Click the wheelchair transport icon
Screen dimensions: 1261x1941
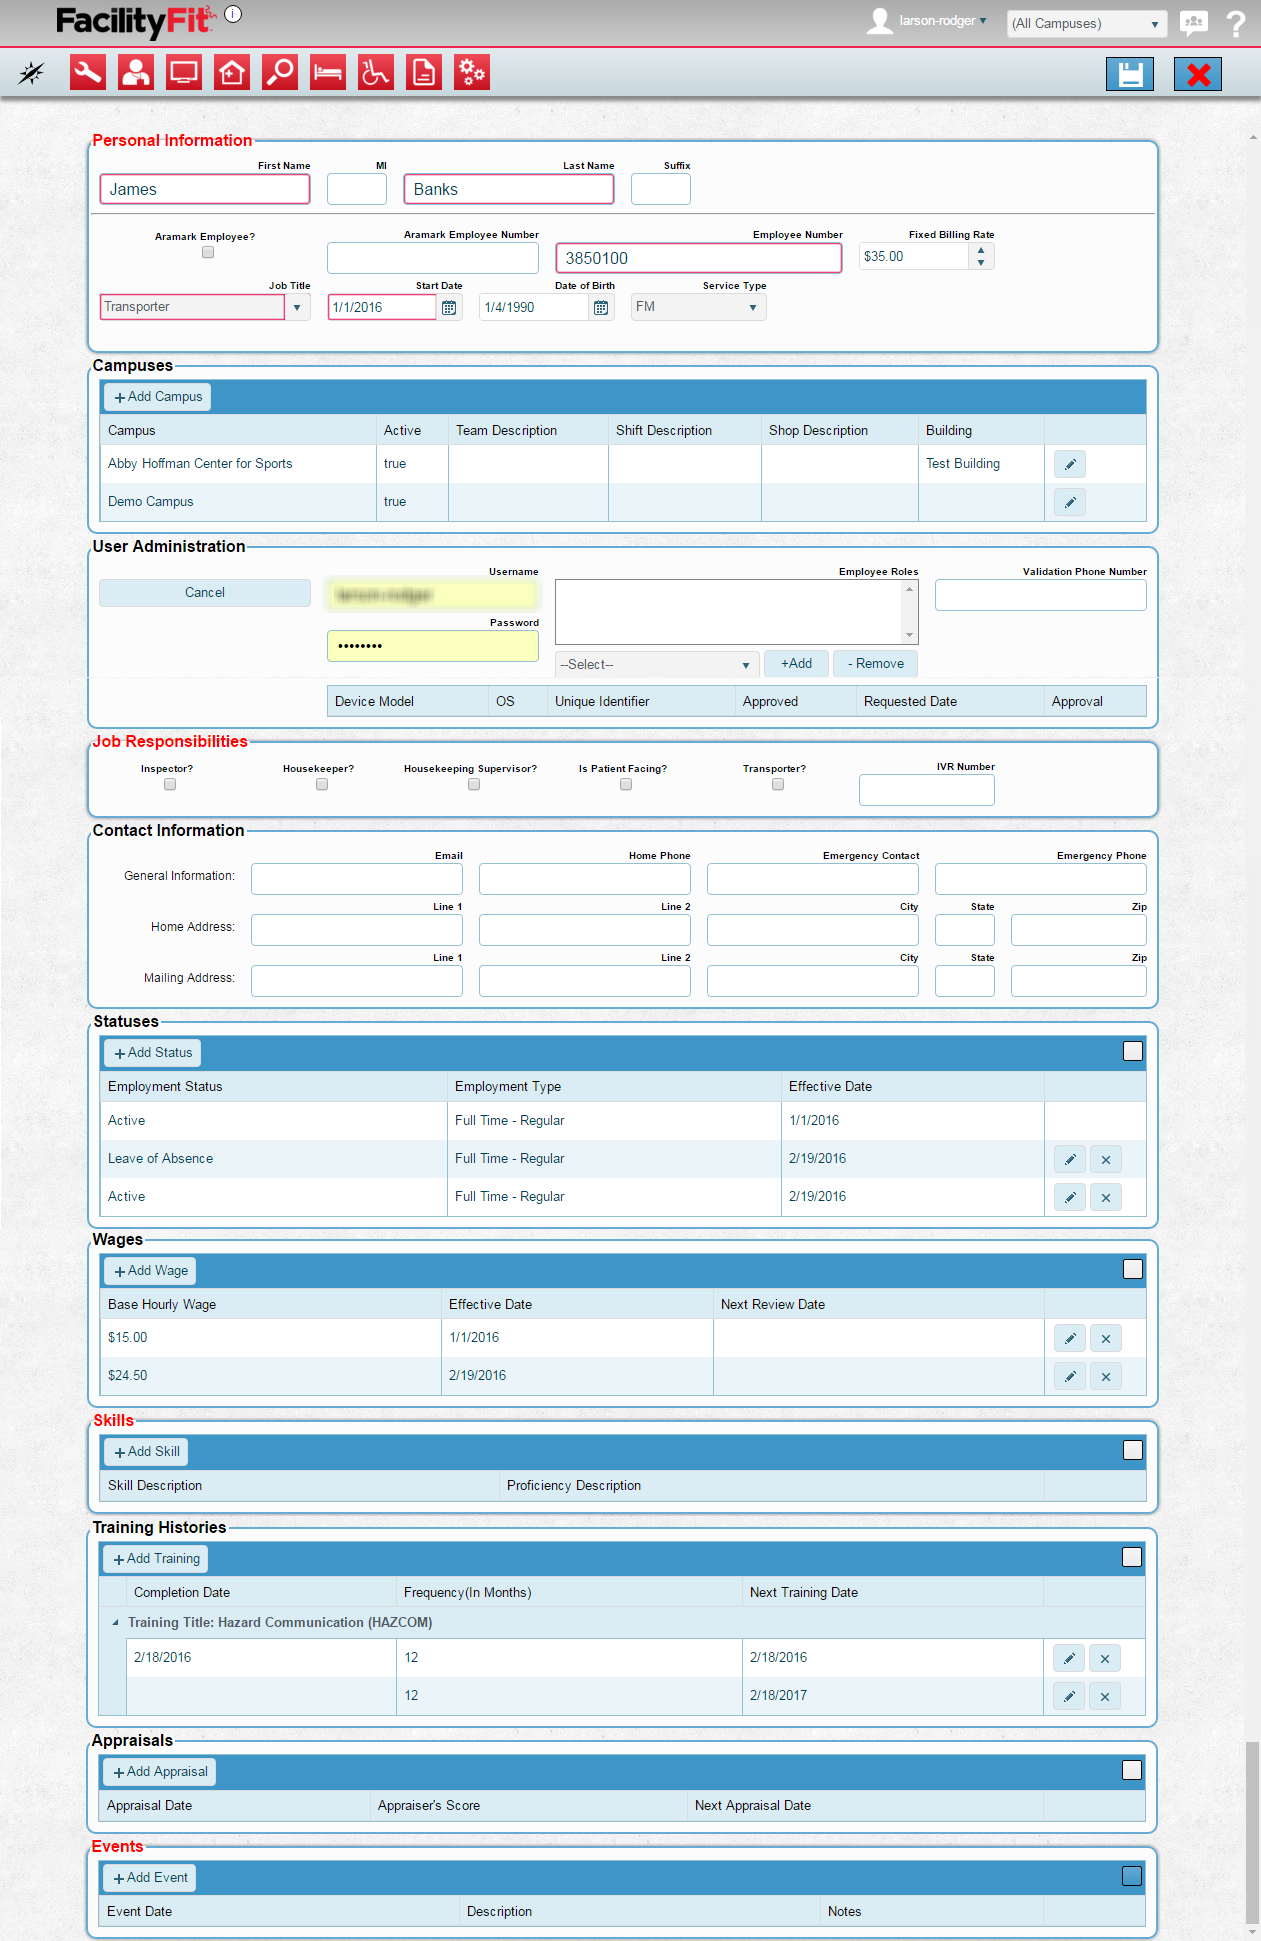click(376, 73)
